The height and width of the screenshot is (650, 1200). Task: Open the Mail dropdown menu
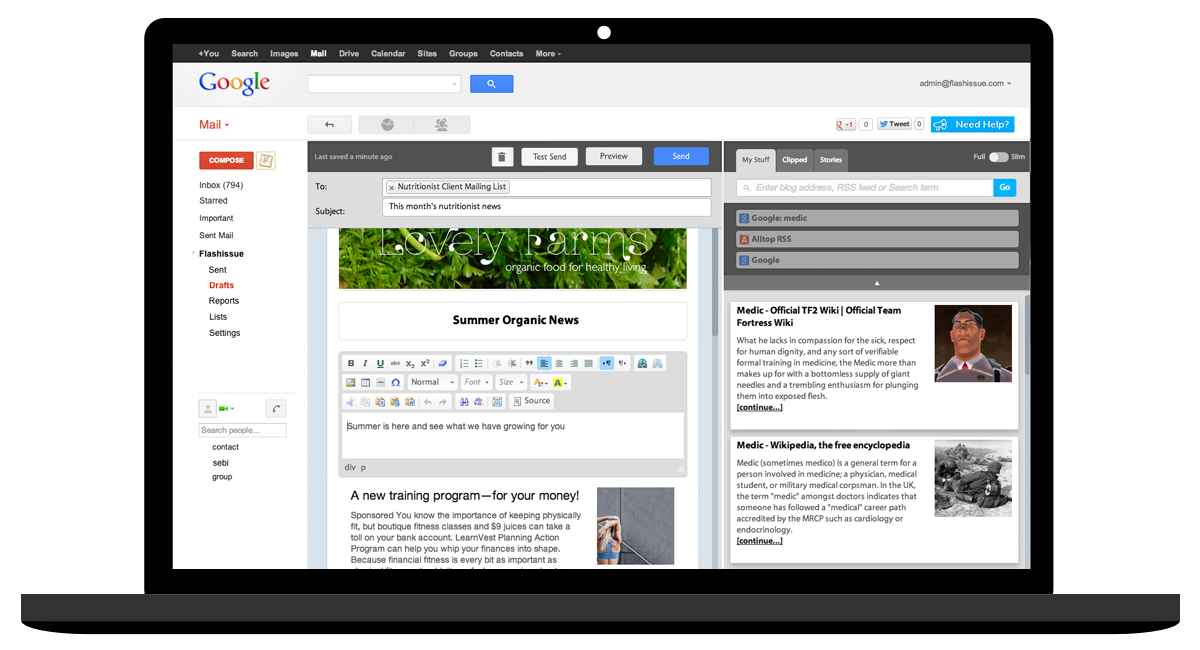coord(214,125)
